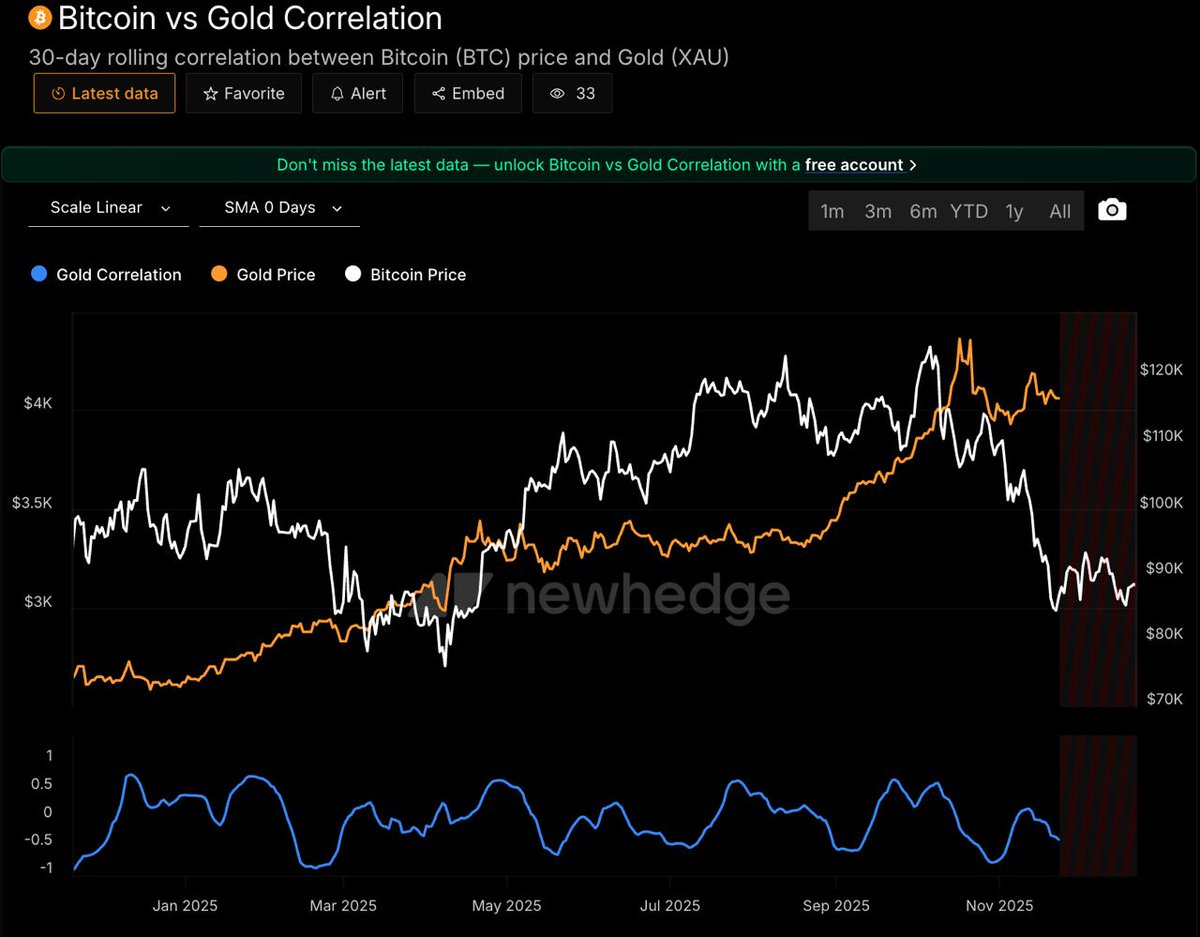This screenshot has height=937, width=1200.
Task: Click the $120K bitcoin axis label
Action: 1161,370
